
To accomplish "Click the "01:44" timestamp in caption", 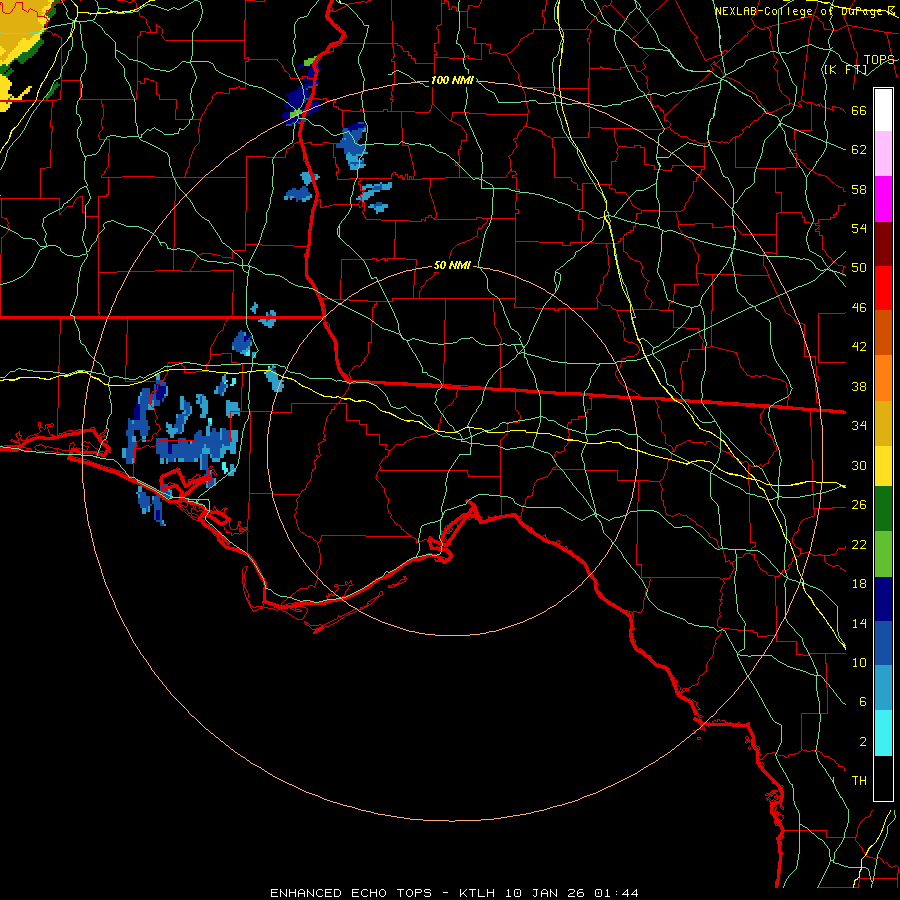I will (x=616, y=893).
